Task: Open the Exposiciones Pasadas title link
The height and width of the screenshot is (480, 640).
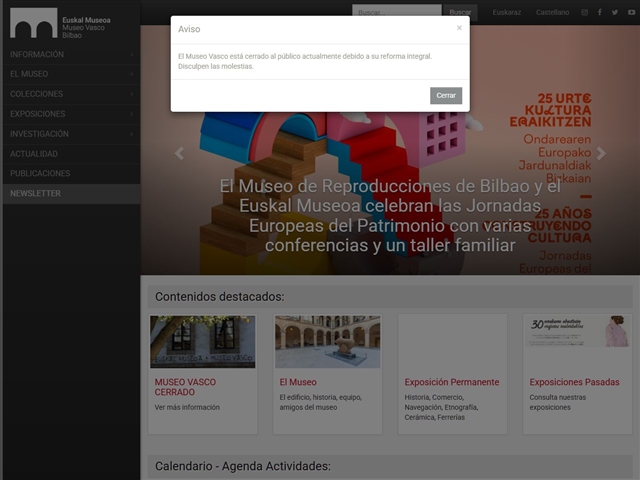Action: tap(574, 382)
